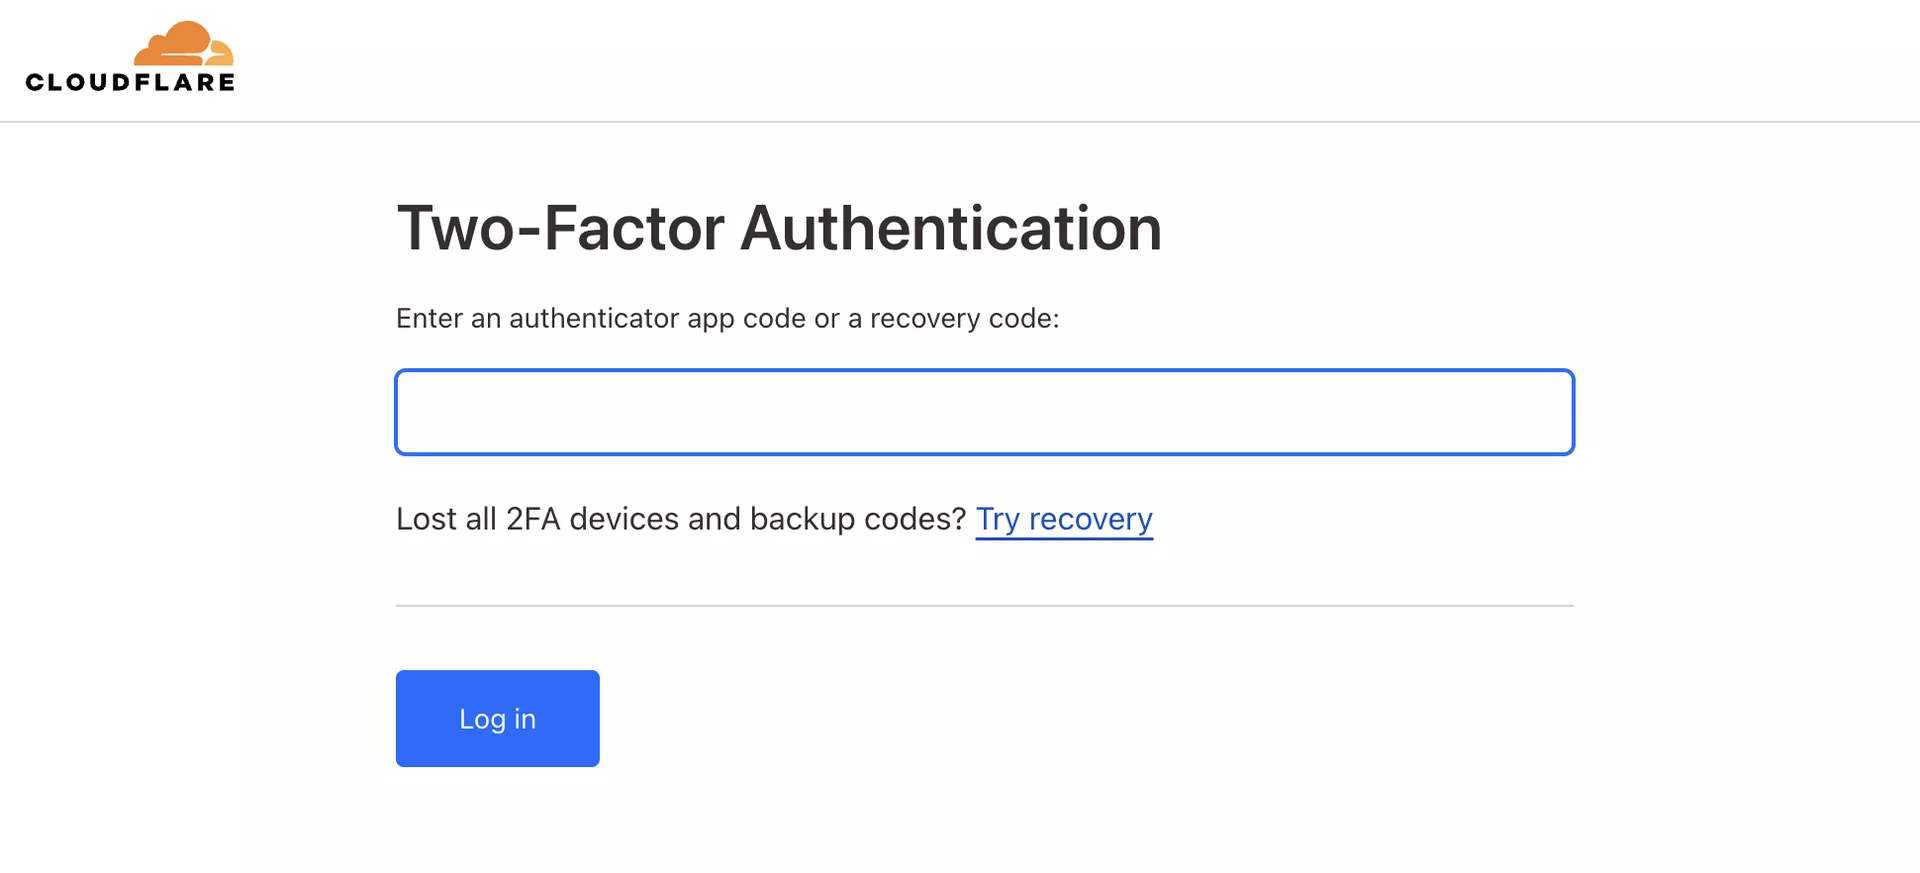Open the Try recovery link
This screenshot has height=873, width=1920.
(x=1064, y=519)
